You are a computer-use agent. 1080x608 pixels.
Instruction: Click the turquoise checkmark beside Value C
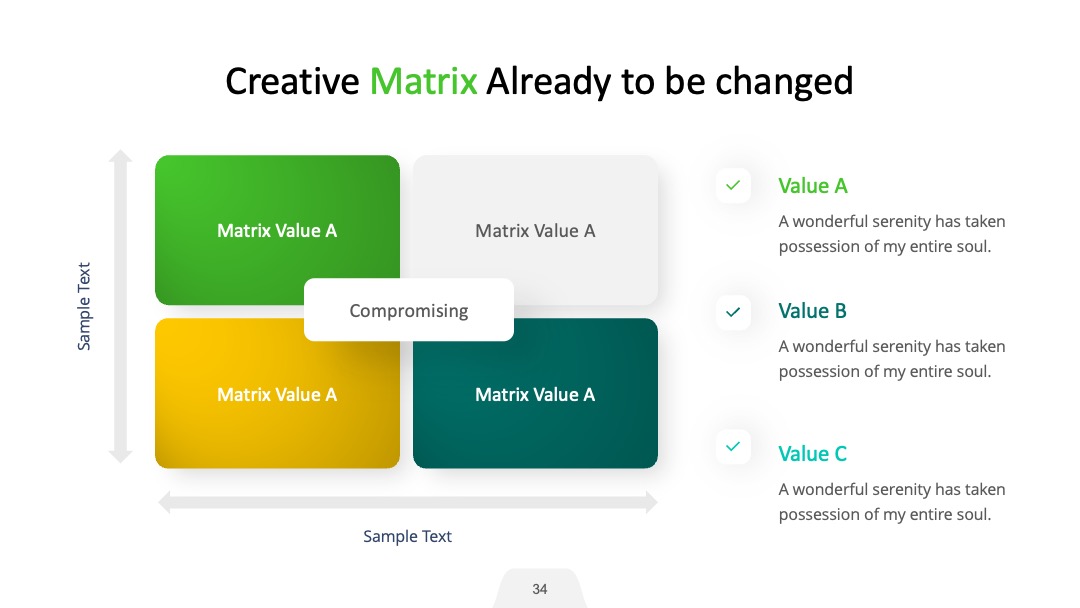tap(733, 446)
